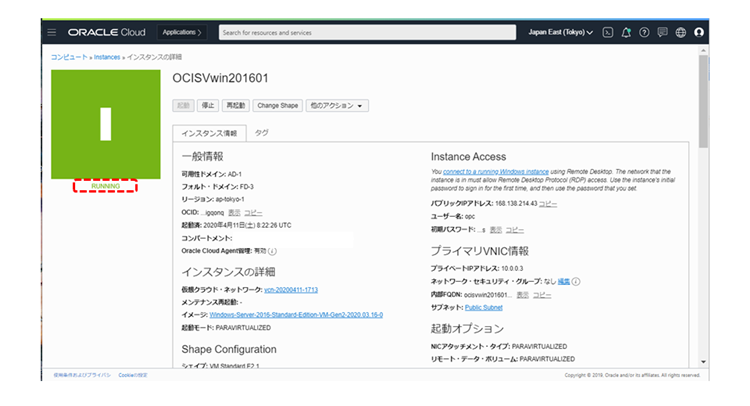The height and width of the screenshot is (406, 750).
Task: Select the fault domain FD-3 value
Action: pos(247,187)
